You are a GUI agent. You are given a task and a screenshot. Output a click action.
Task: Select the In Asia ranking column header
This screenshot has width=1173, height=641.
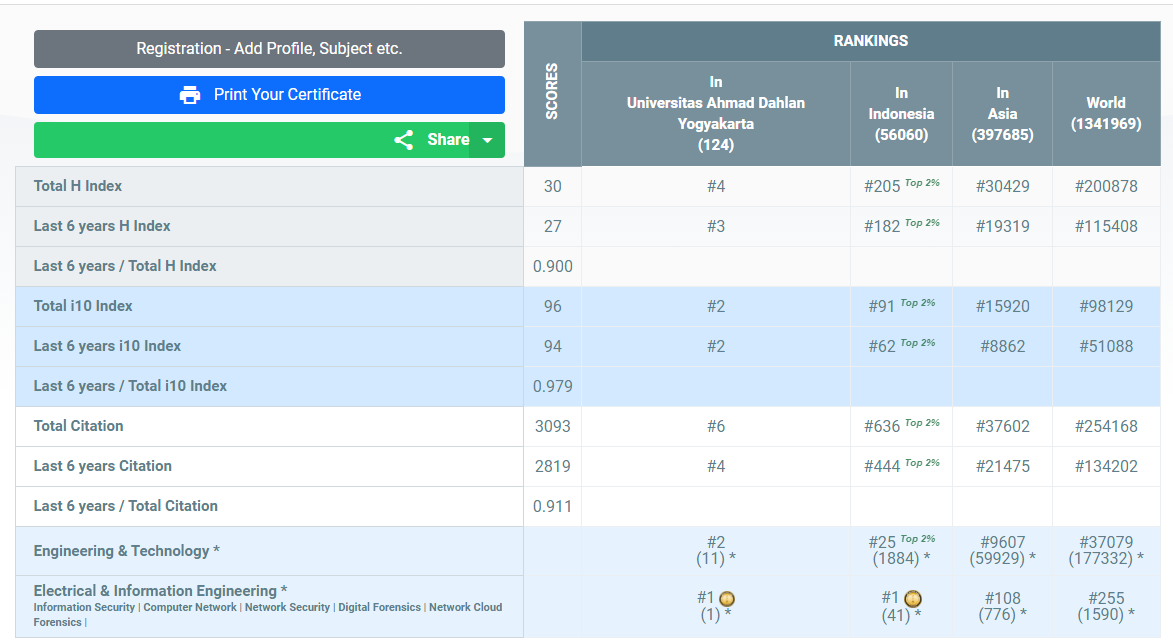click(1002, 113)
